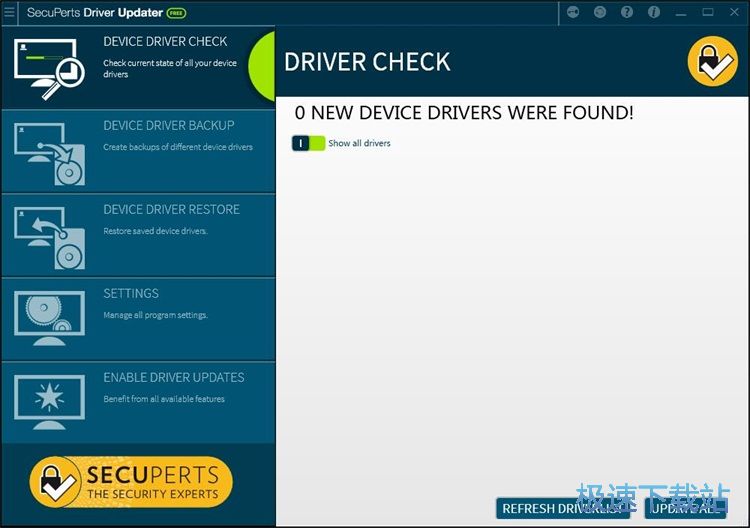Viewport: 750px width, 528px height.
Task: Toggle the Show all drivers switch
Action: click(309, 143)
